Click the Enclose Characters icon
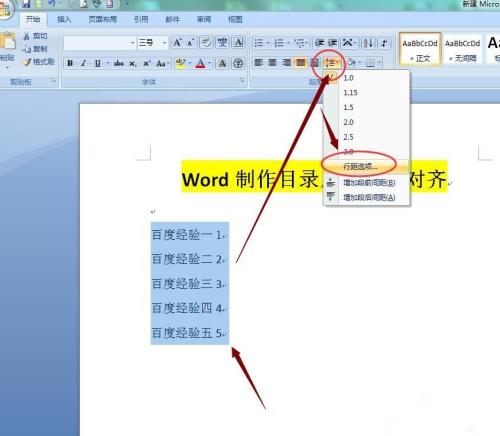 (238, 63)
